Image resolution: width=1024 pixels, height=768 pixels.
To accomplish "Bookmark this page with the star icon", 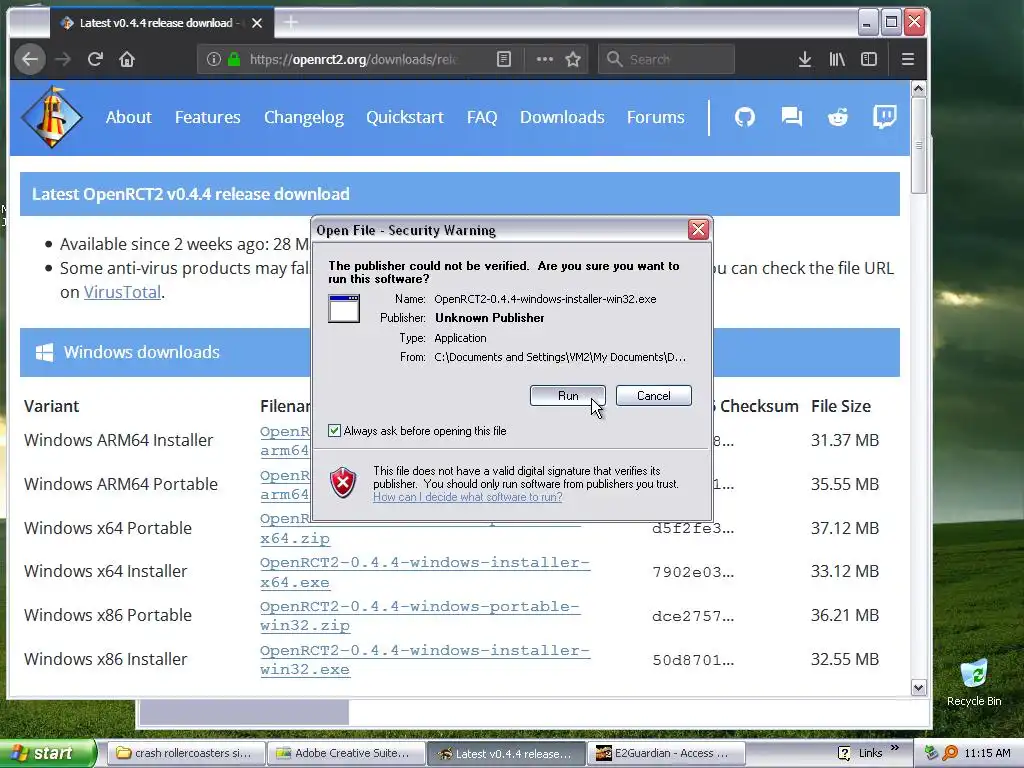I will click(x=573, y=59).
